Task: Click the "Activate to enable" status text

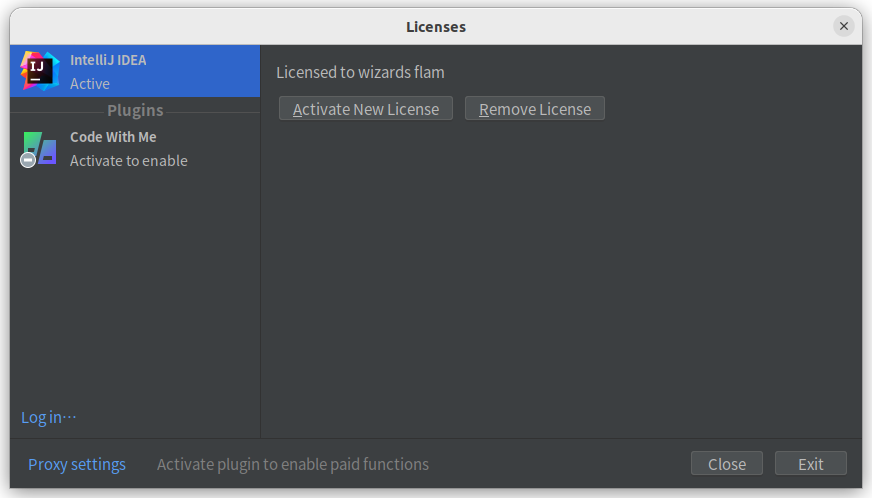Action: pos(128,161)
